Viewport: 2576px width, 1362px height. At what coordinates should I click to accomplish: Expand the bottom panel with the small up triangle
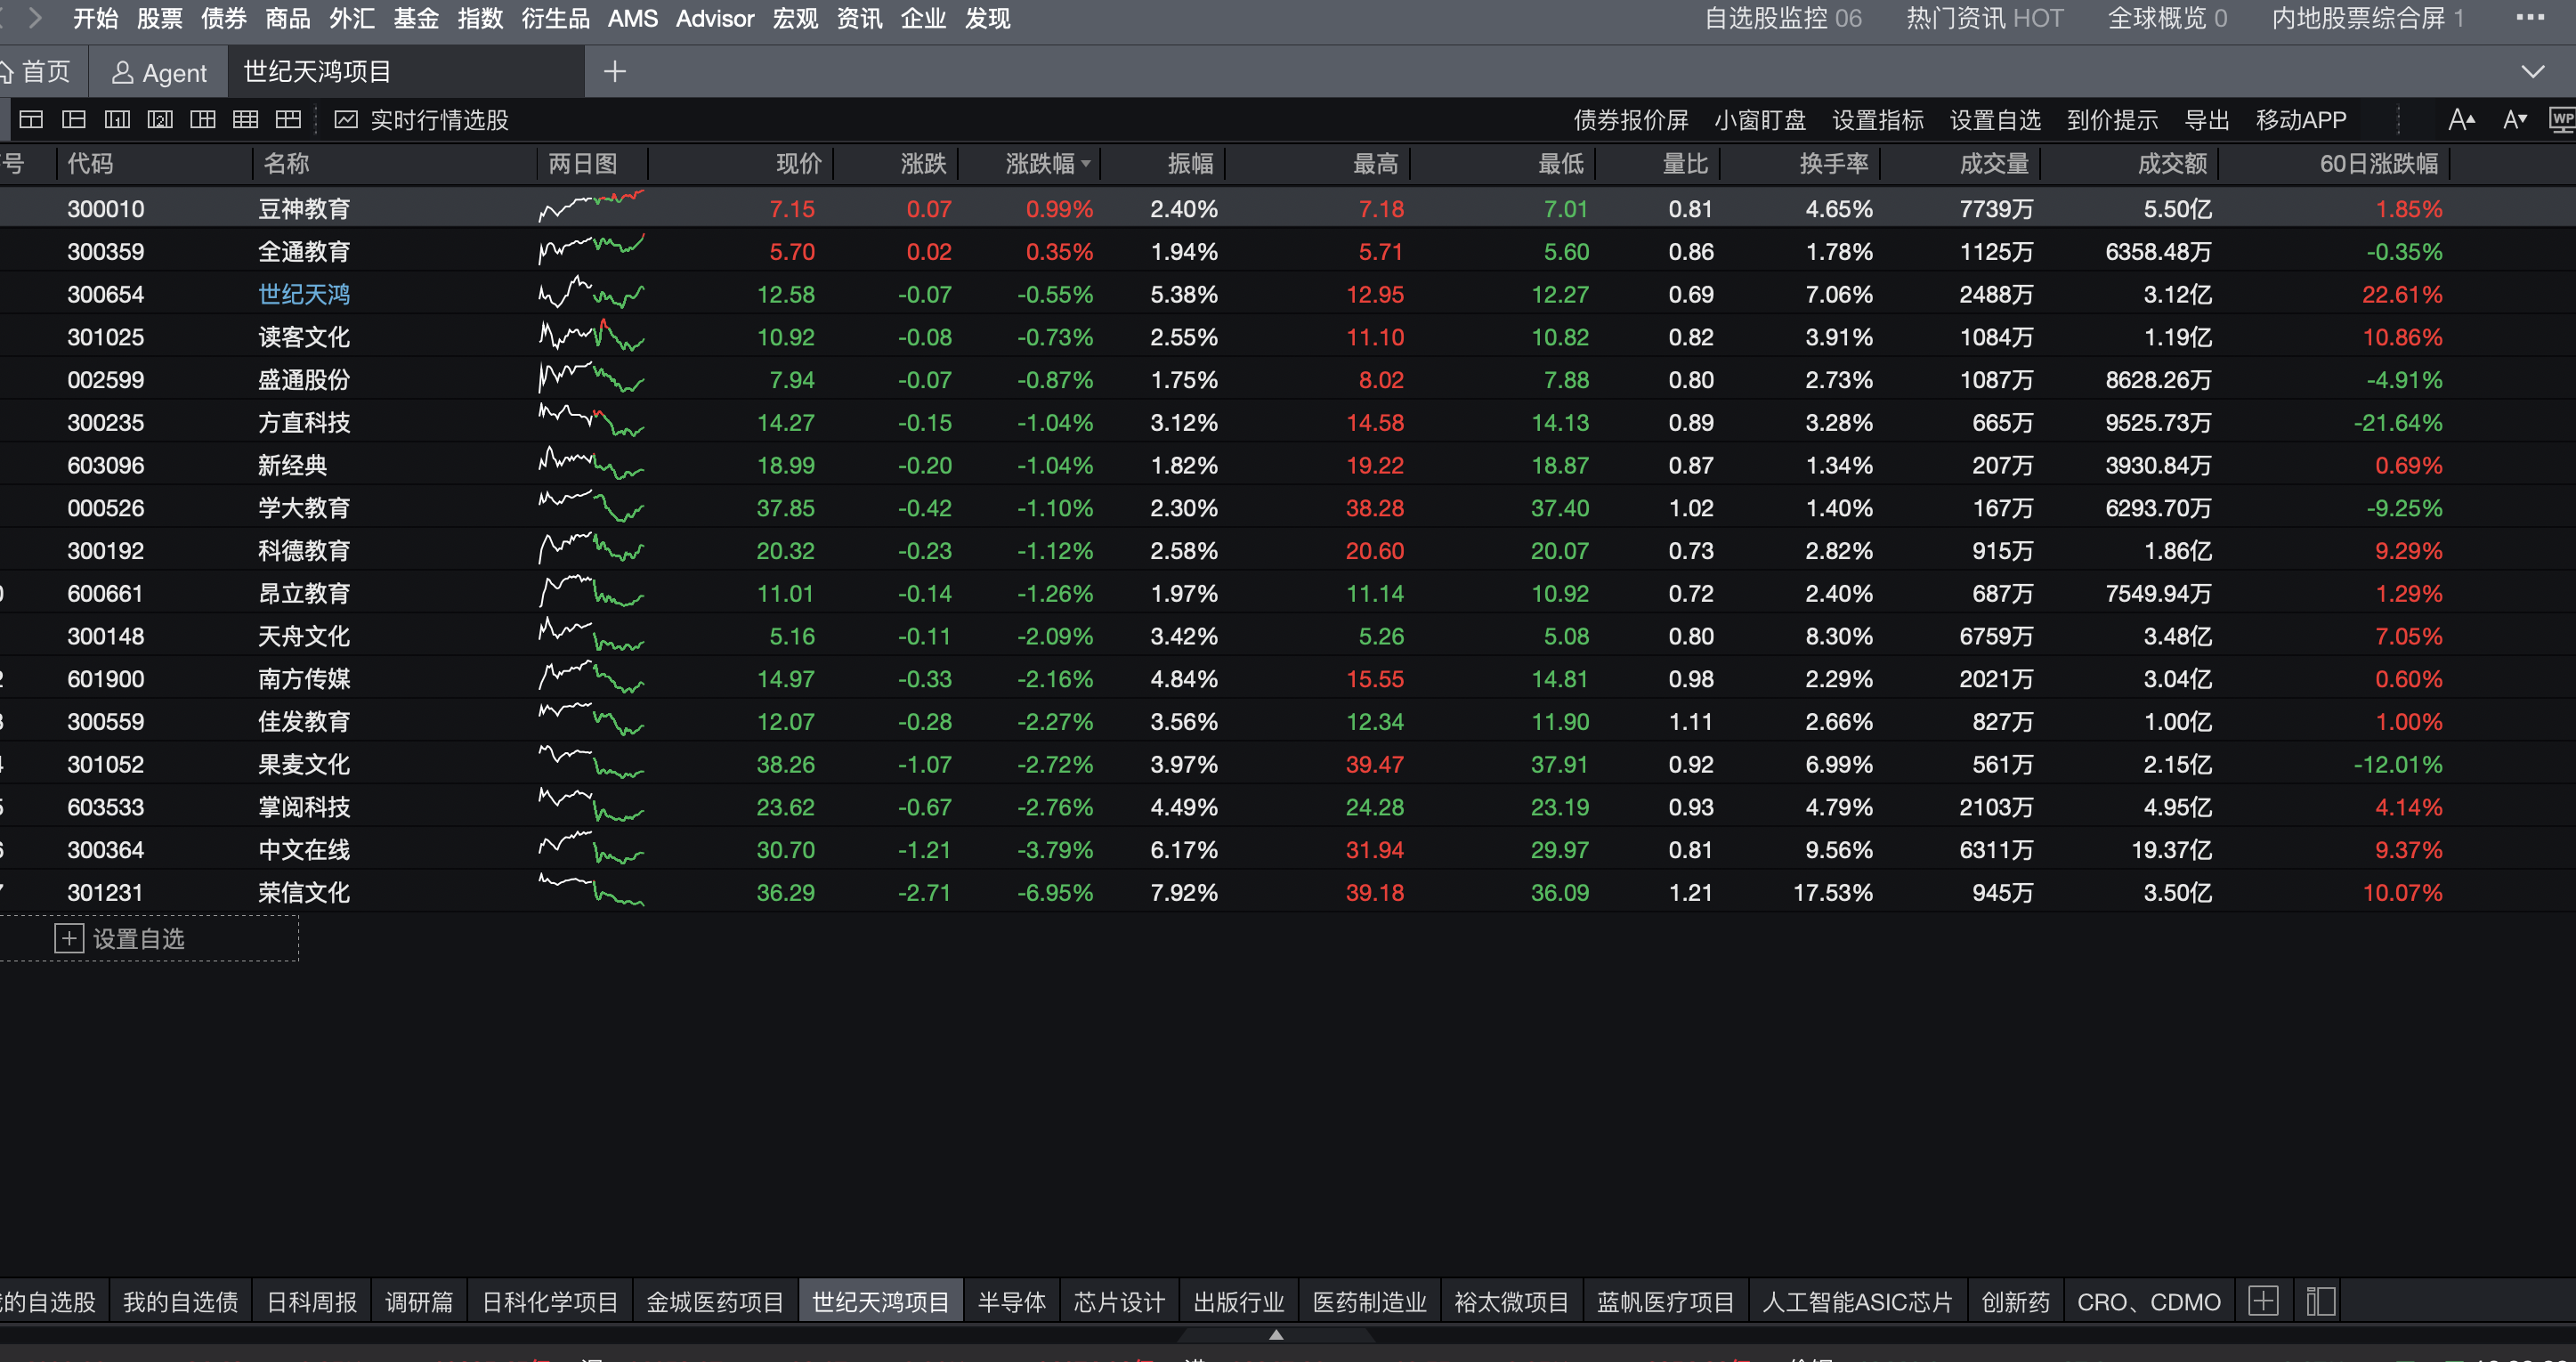pyautogui.click(x=1276, y=1334)
